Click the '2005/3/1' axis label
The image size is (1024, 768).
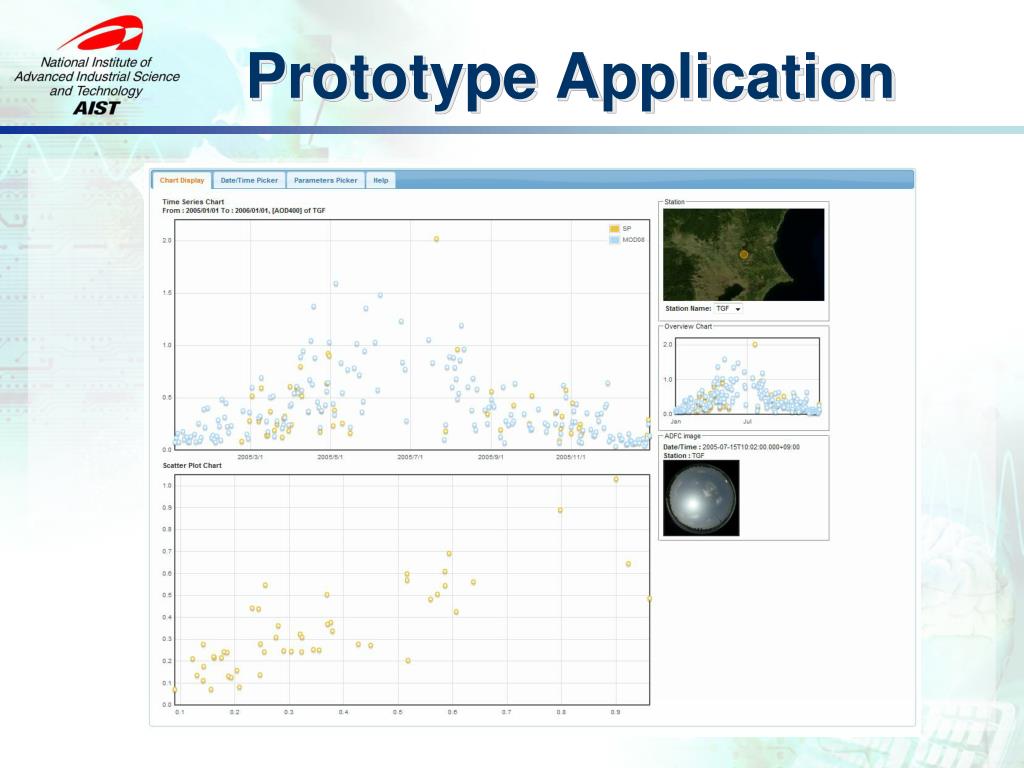click(249, 457)
